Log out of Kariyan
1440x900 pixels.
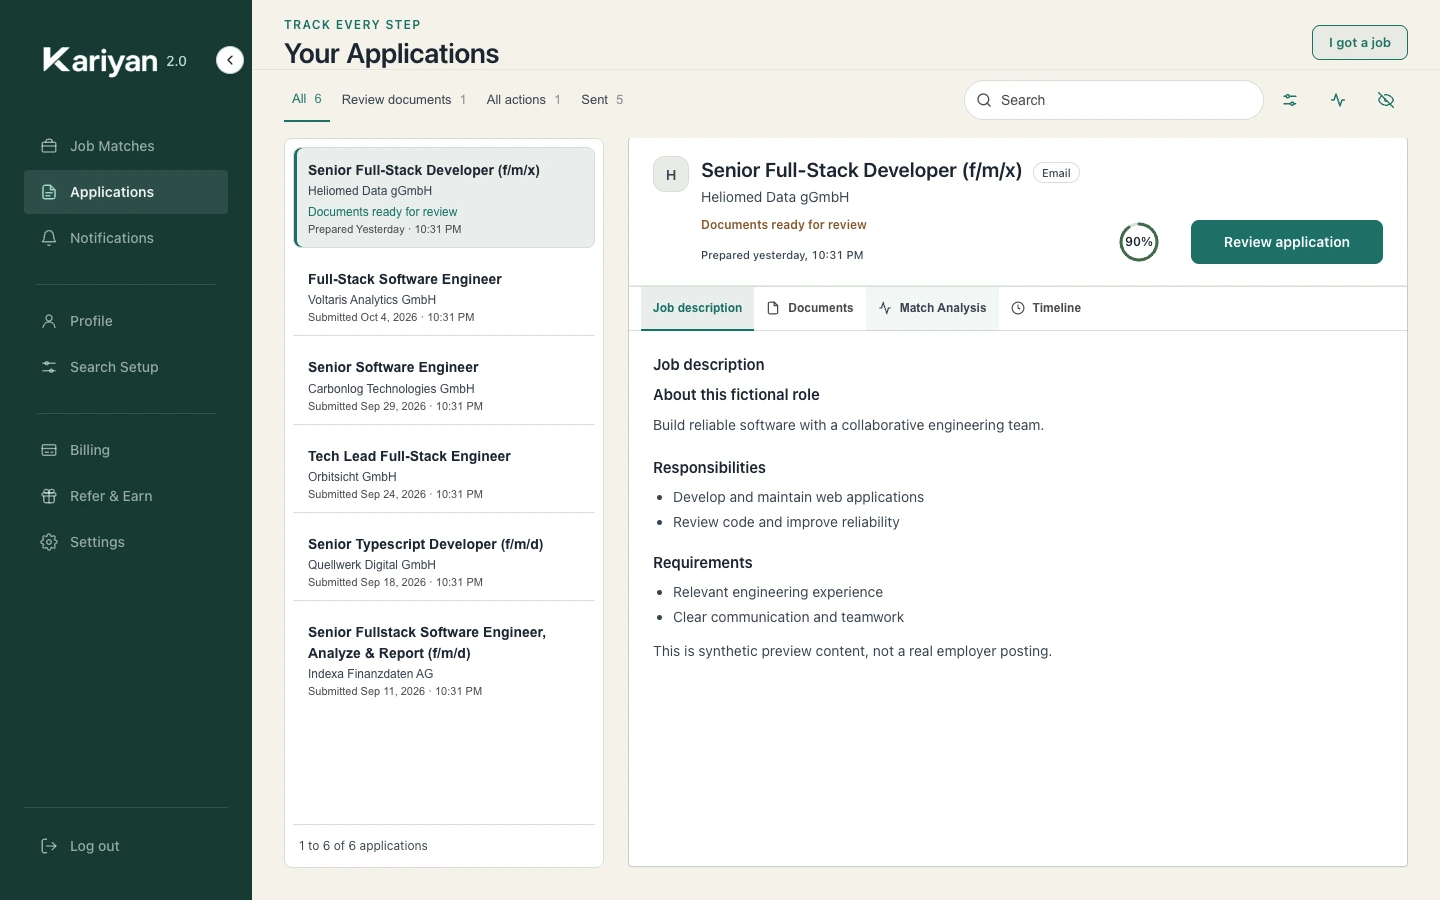(x=126, y=846)
